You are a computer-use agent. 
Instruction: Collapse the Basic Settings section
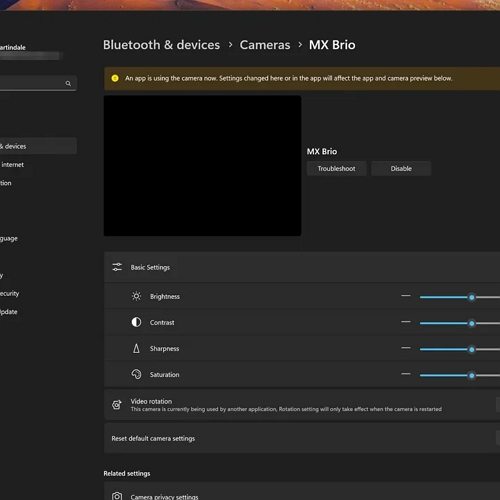point(302,267)
